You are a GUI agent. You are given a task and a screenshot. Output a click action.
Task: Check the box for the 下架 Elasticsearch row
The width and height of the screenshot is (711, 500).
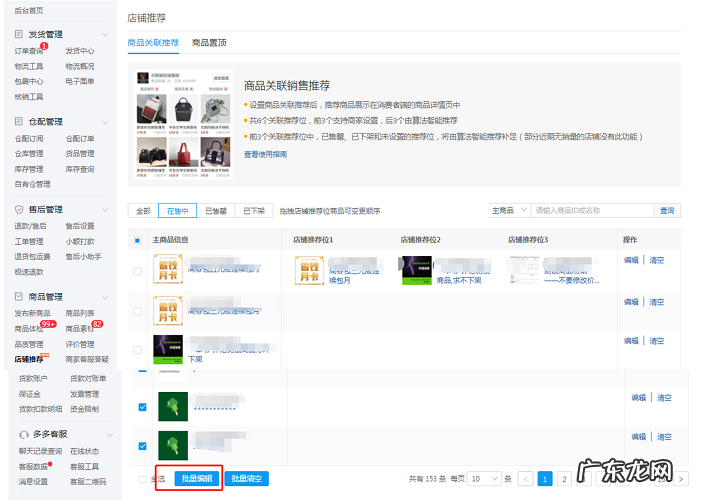point(137,350)
